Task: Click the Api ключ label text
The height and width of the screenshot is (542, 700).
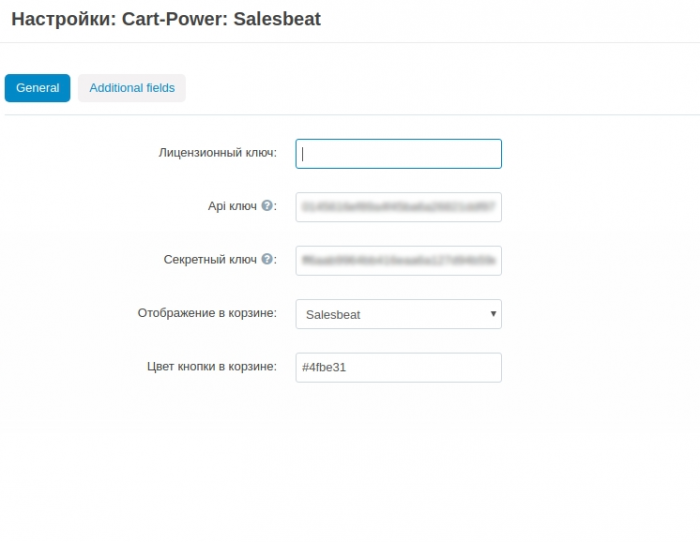Action: tap(232, 206)
